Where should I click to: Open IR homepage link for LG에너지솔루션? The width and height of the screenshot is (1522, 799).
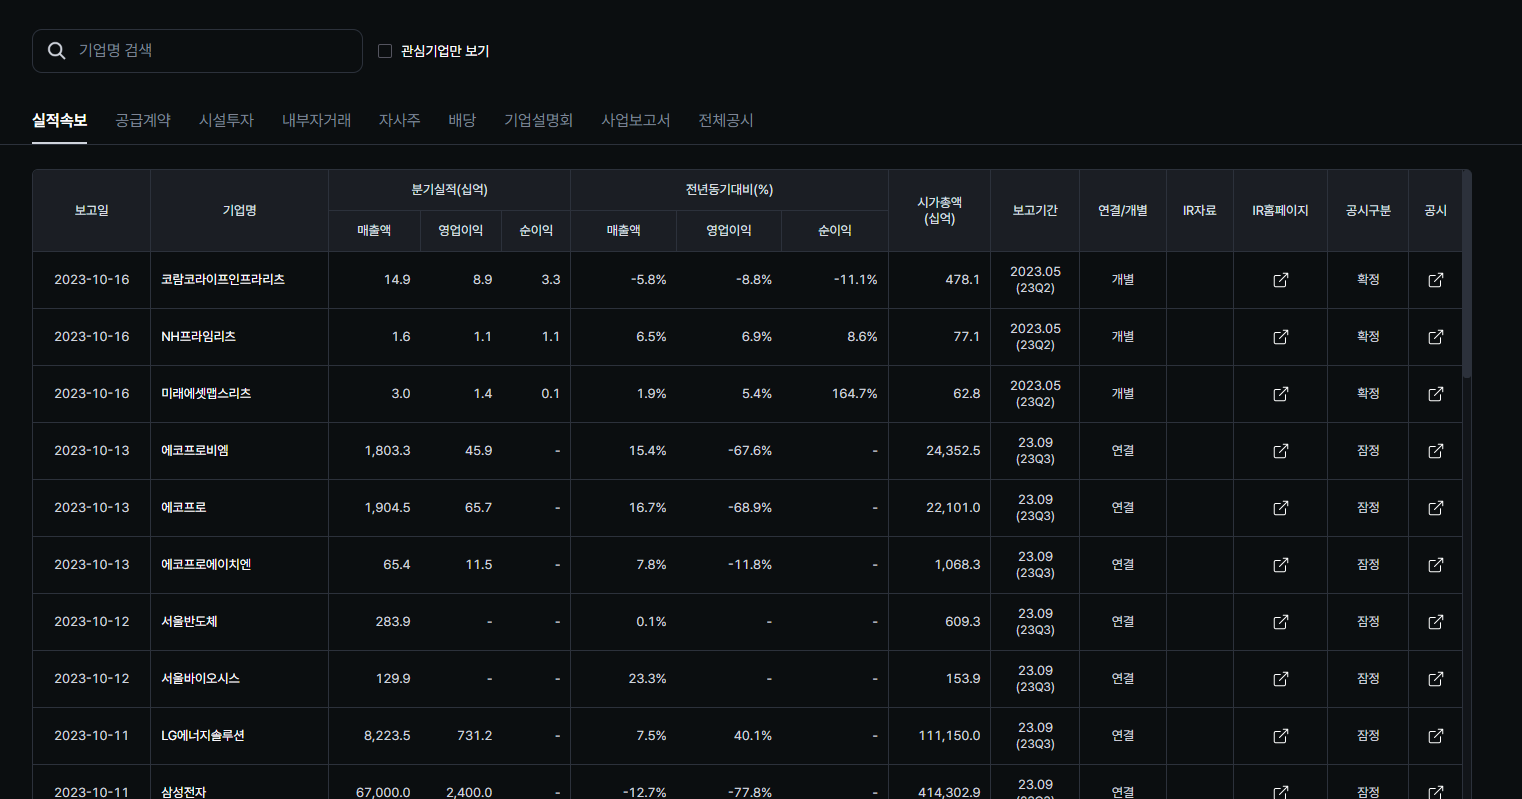1280,736
